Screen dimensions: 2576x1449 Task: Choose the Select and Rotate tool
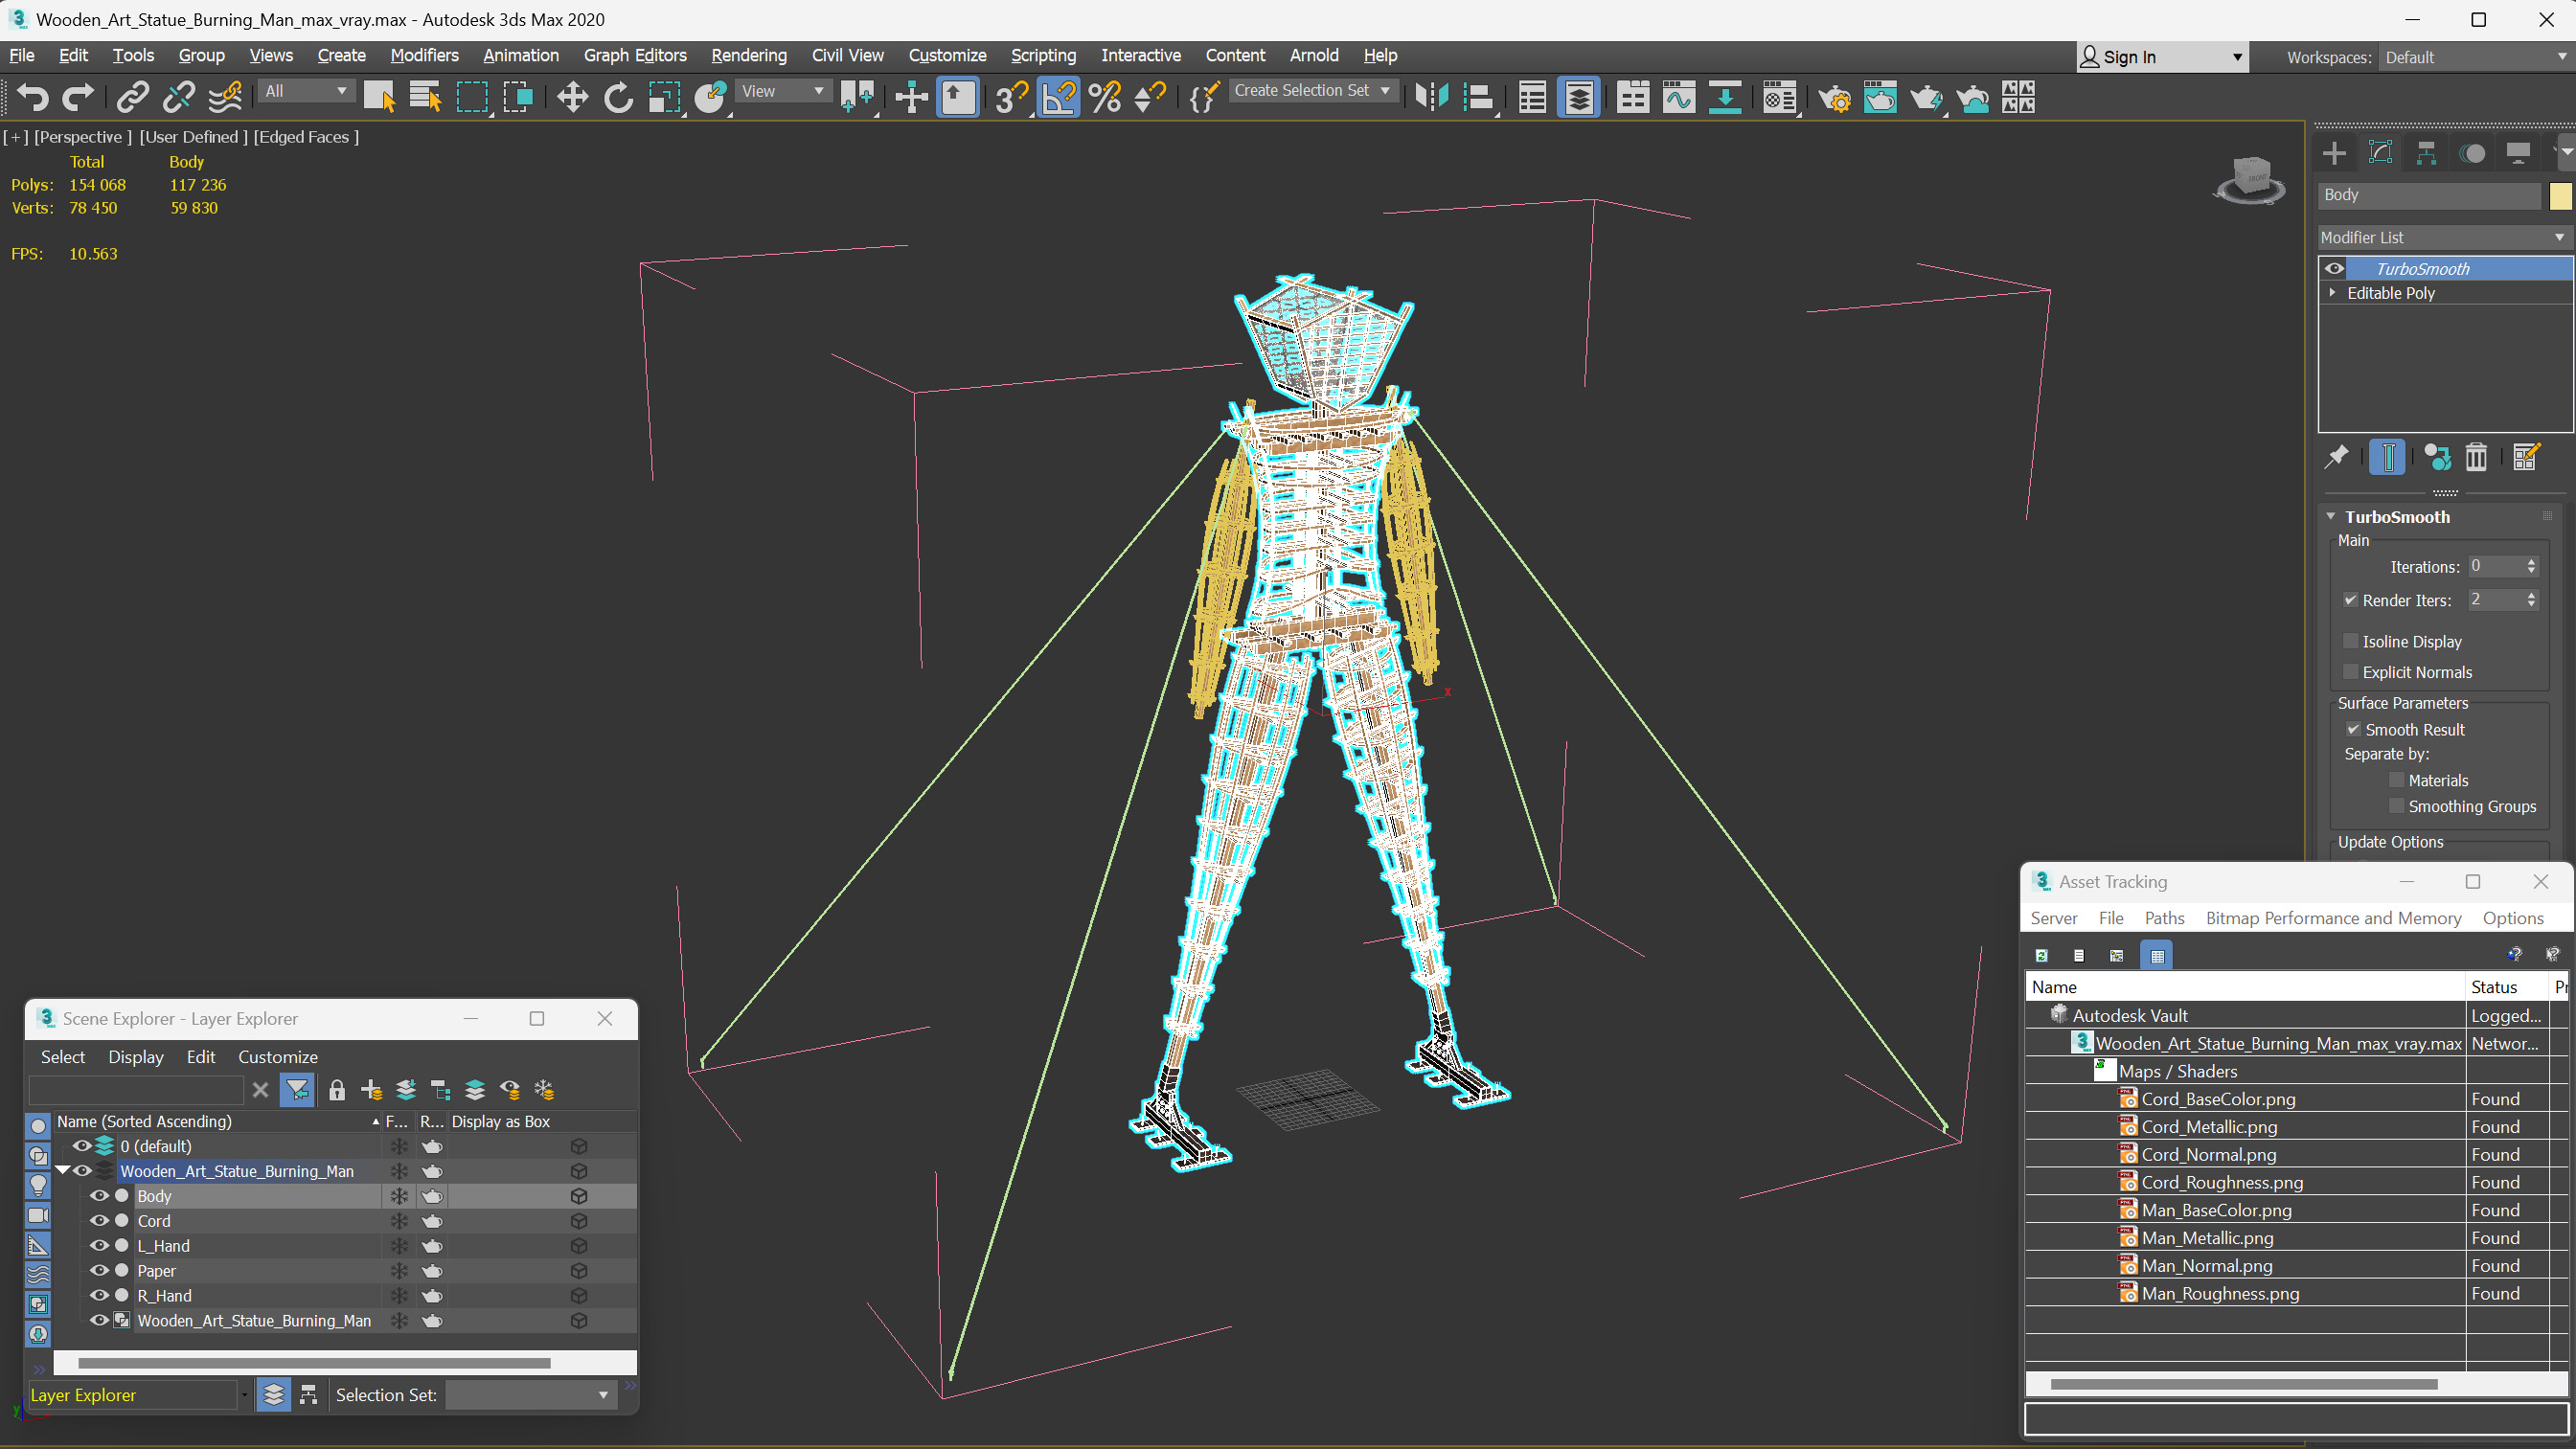618,97
